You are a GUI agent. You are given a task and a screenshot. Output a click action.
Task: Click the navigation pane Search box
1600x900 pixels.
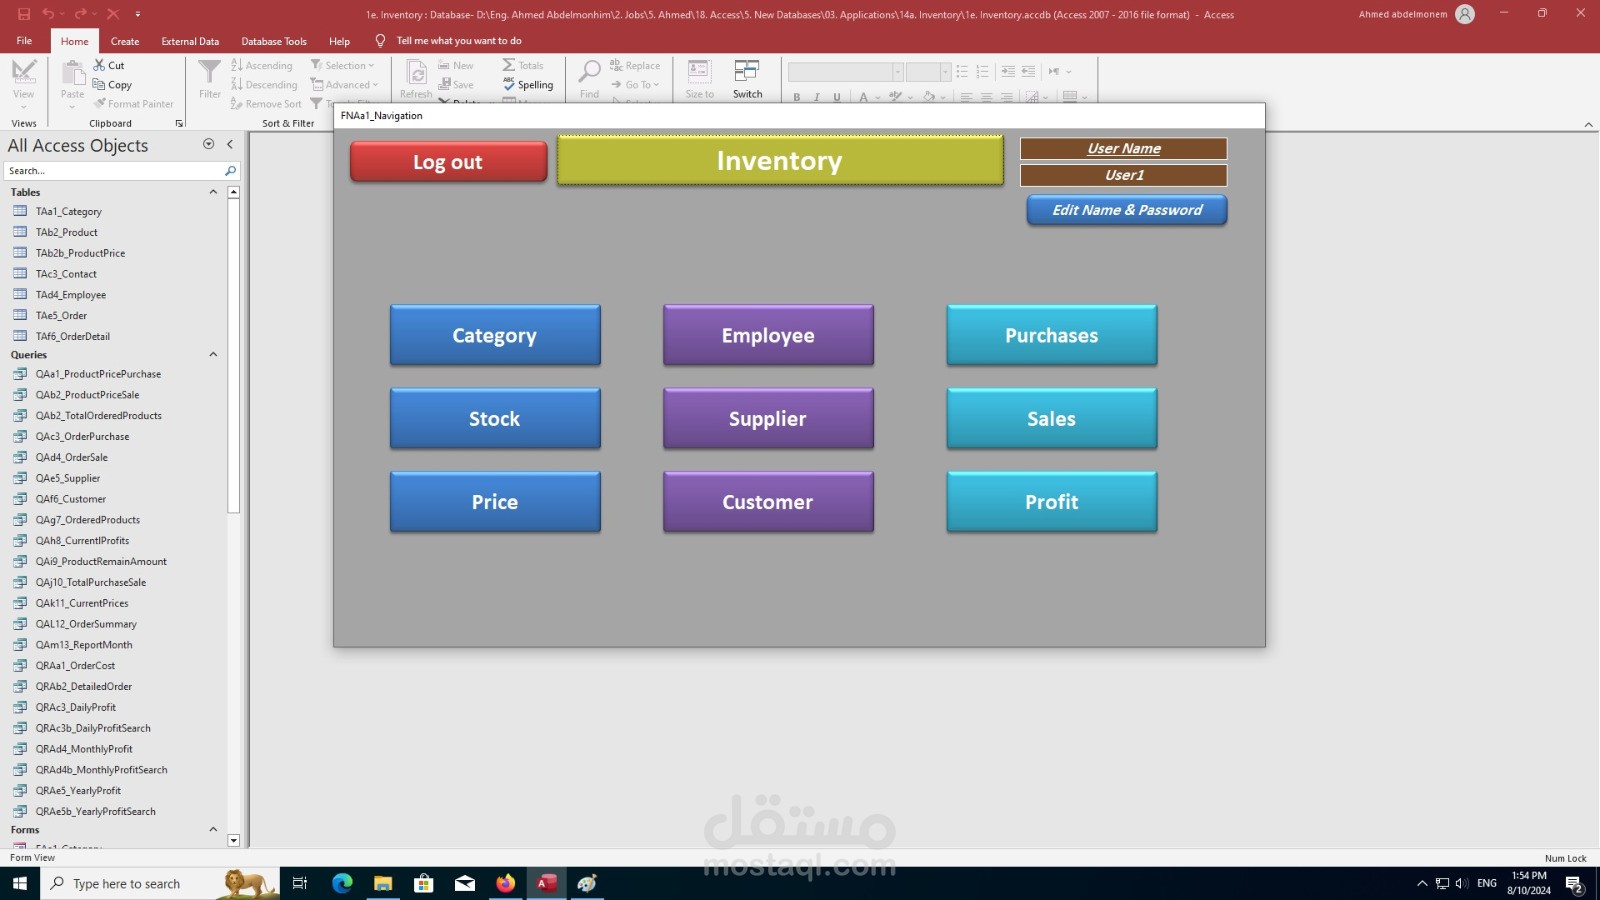115,171
